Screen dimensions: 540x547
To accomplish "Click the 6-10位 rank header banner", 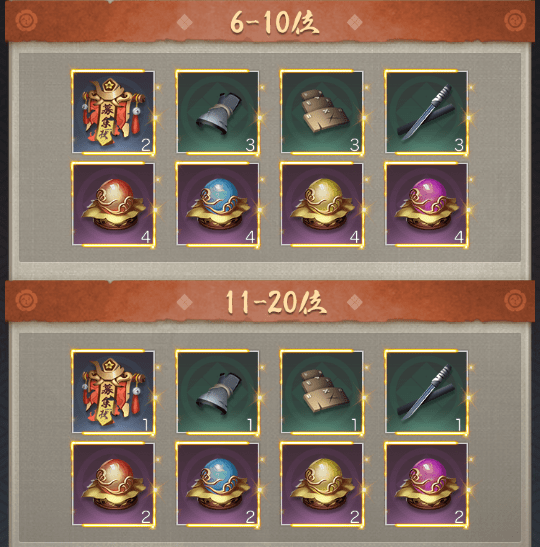I will coord(270,22).
